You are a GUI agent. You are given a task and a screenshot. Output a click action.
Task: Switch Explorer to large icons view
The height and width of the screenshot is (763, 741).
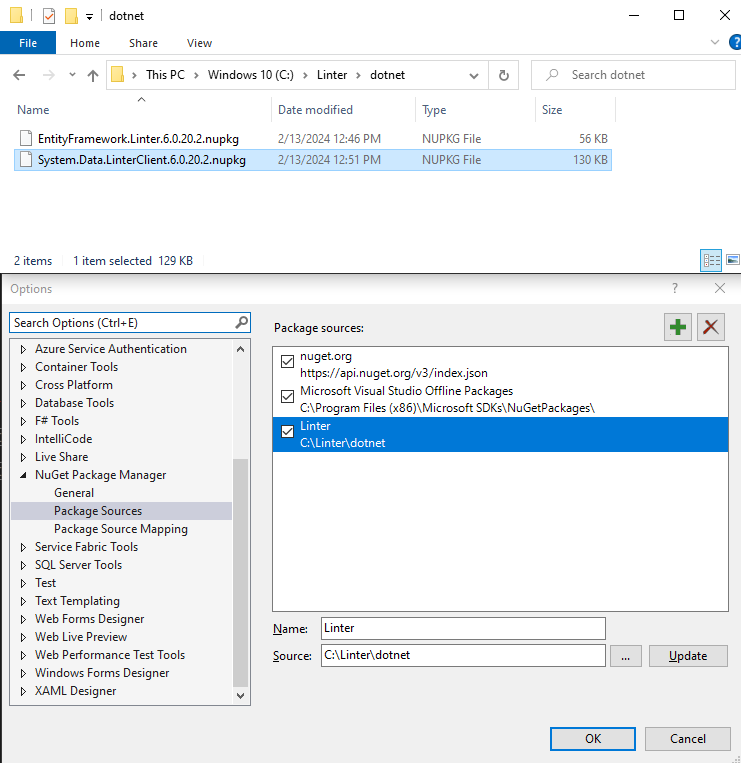coord(732,260)
